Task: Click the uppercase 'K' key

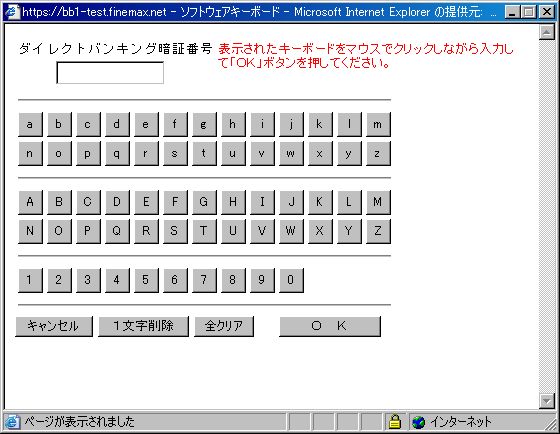Action: 320,202
